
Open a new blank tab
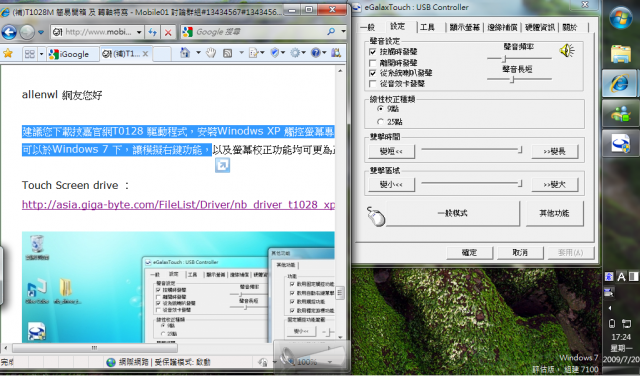(162, 54)
